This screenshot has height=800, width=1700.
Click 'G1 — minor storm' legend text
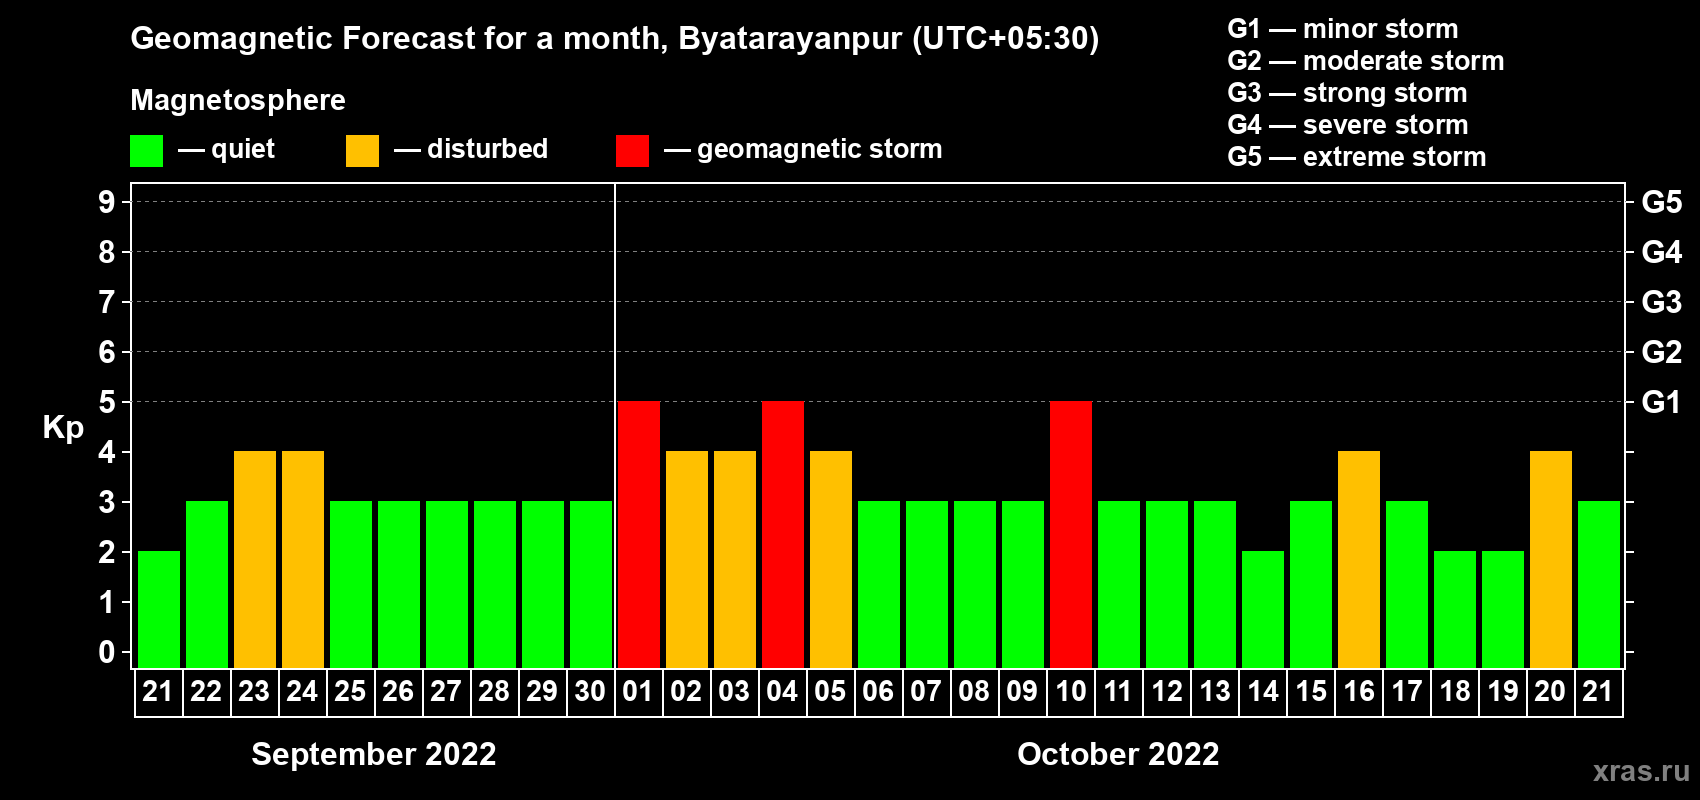[1343, 29]
